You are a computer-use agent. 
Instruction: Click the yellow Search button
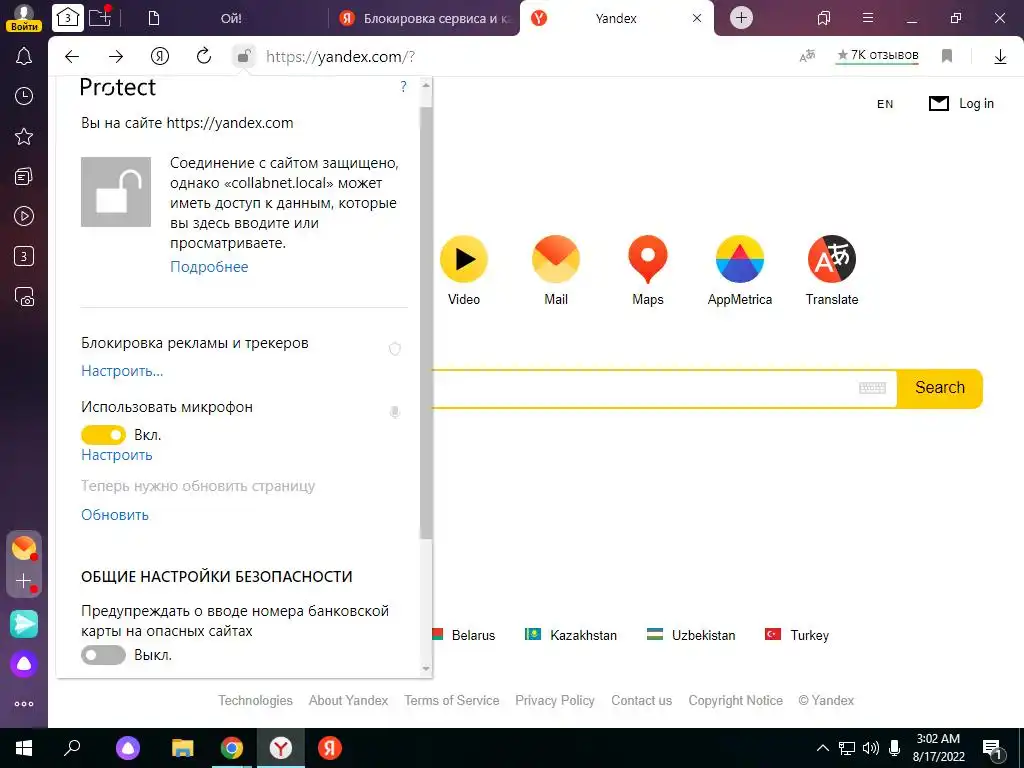coord(940,388)
